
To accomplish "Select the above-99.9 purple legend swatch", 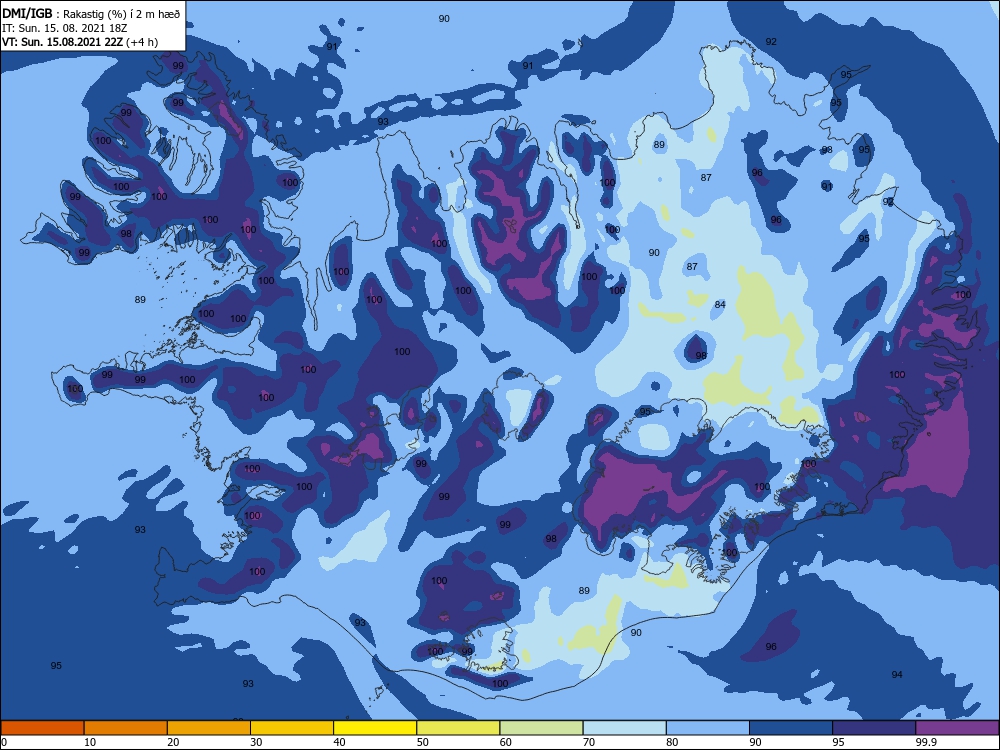I will tap(958, 728).
